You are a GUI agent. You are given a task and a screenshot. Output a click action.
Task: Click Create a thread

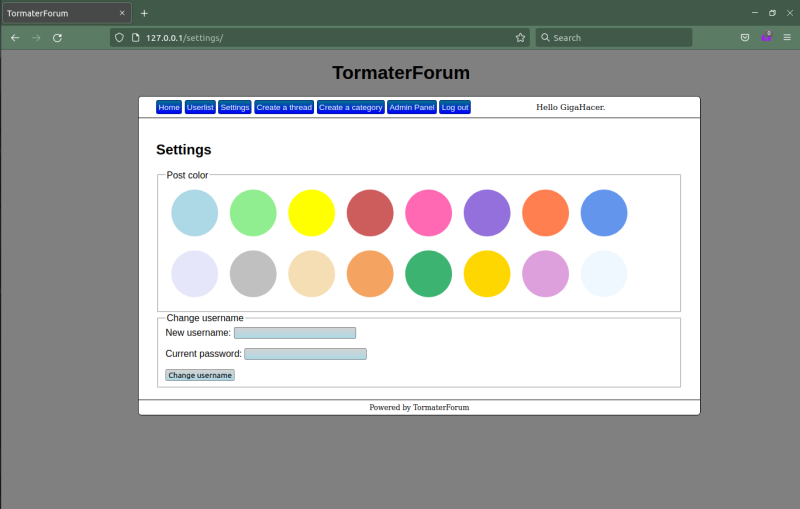284,107
